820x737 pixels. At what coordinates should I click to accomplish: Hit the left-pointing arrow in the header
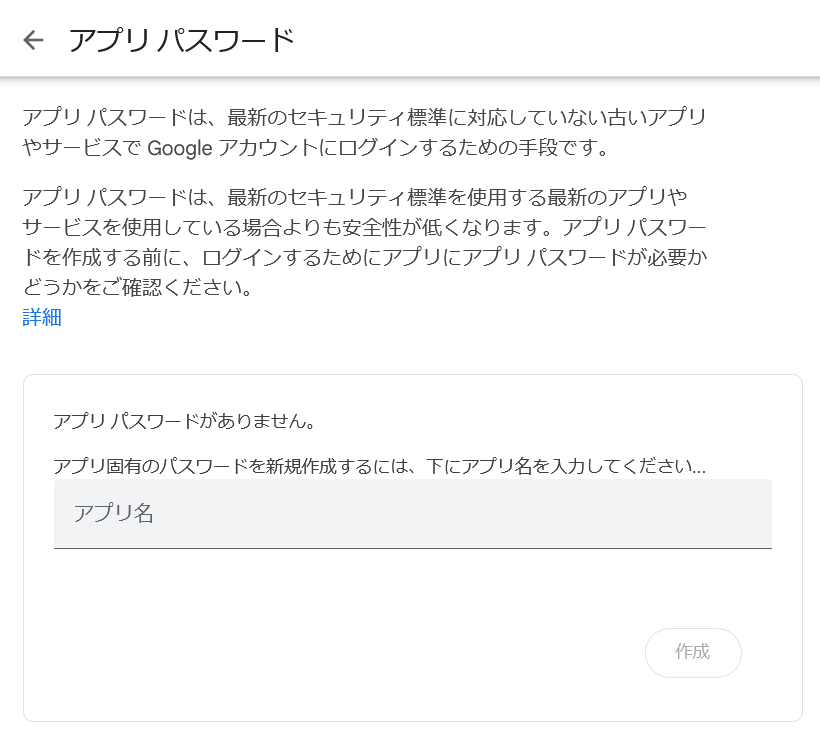pyautogui.click(x=33, y=40)
